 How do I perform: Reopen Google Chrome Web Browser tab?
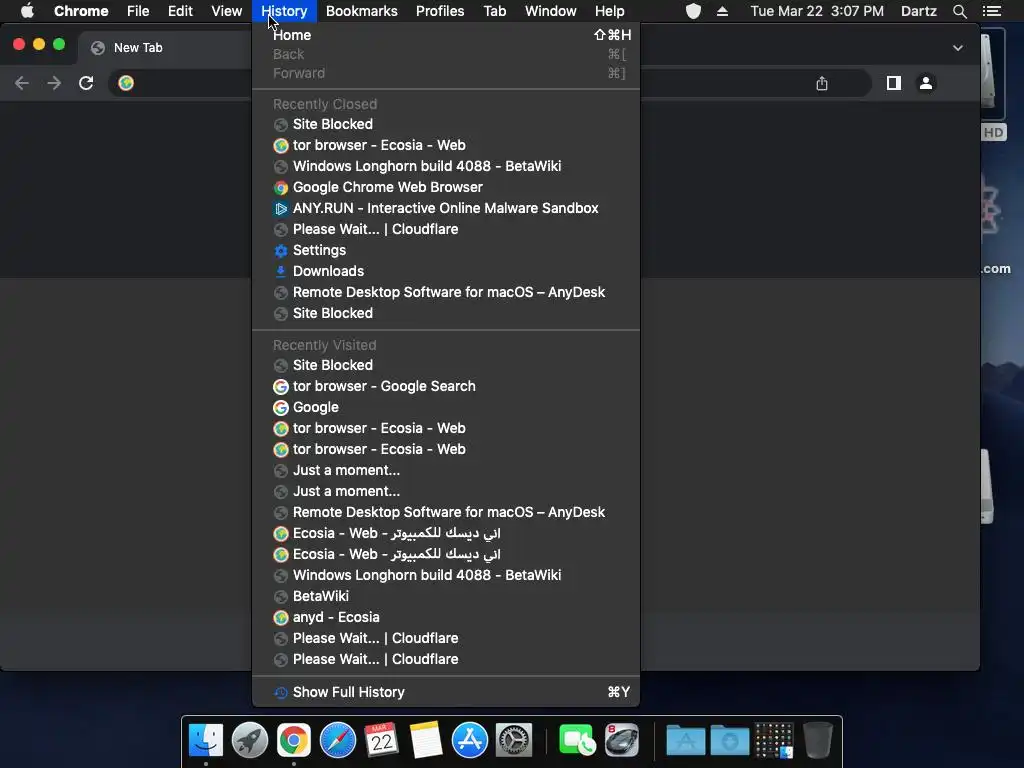pyautogui.click(x=446, y=187)
